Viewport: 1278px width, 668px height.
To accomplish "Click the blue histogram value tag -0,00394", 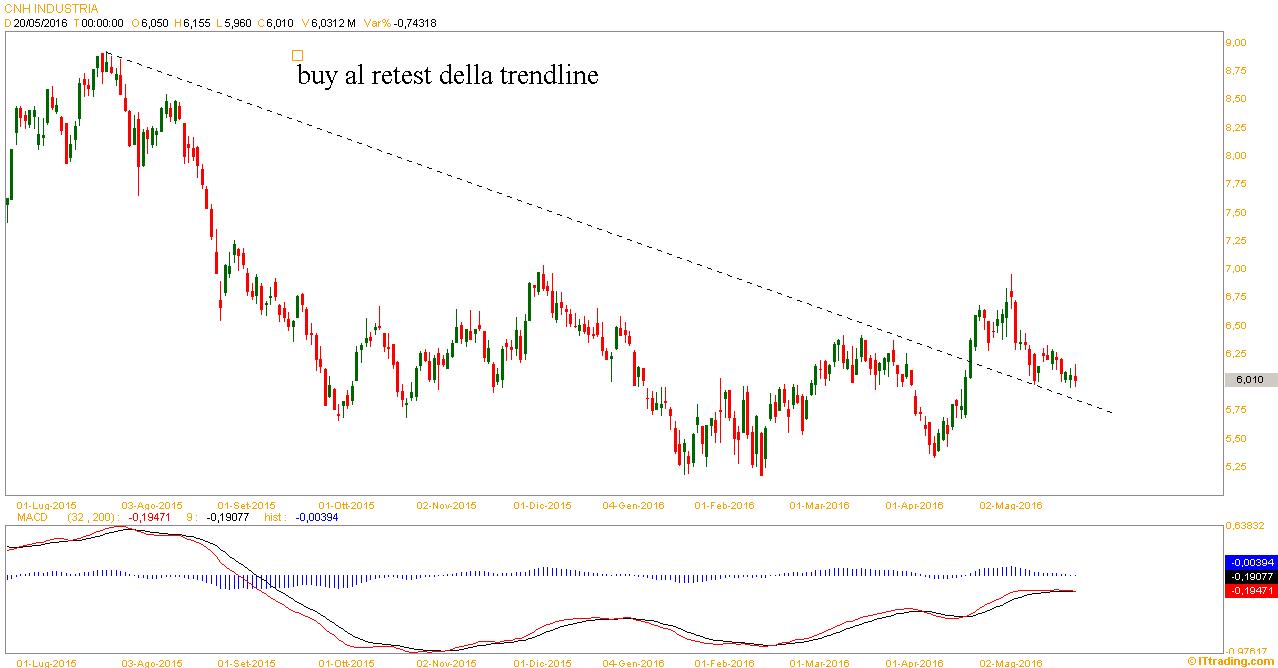I will point(1250,563).
